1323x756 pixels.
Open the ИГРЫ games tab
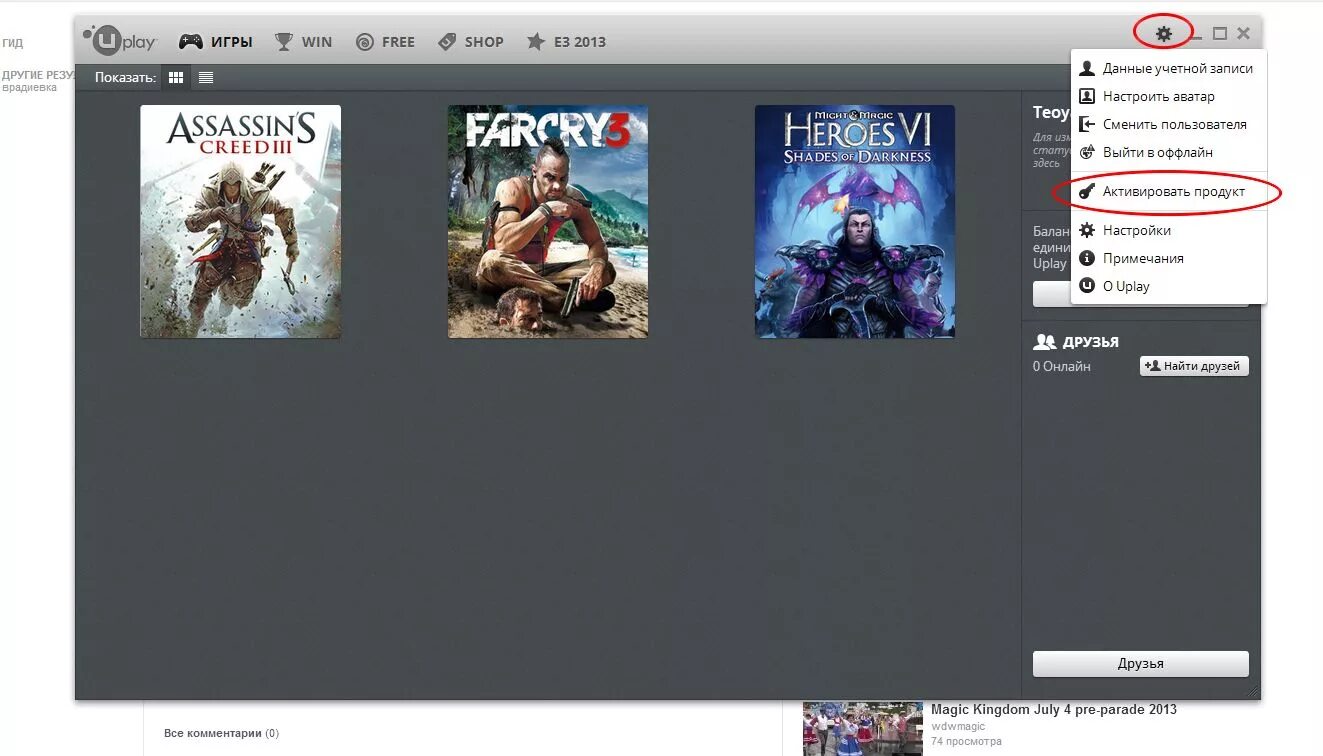pos(215,42)
